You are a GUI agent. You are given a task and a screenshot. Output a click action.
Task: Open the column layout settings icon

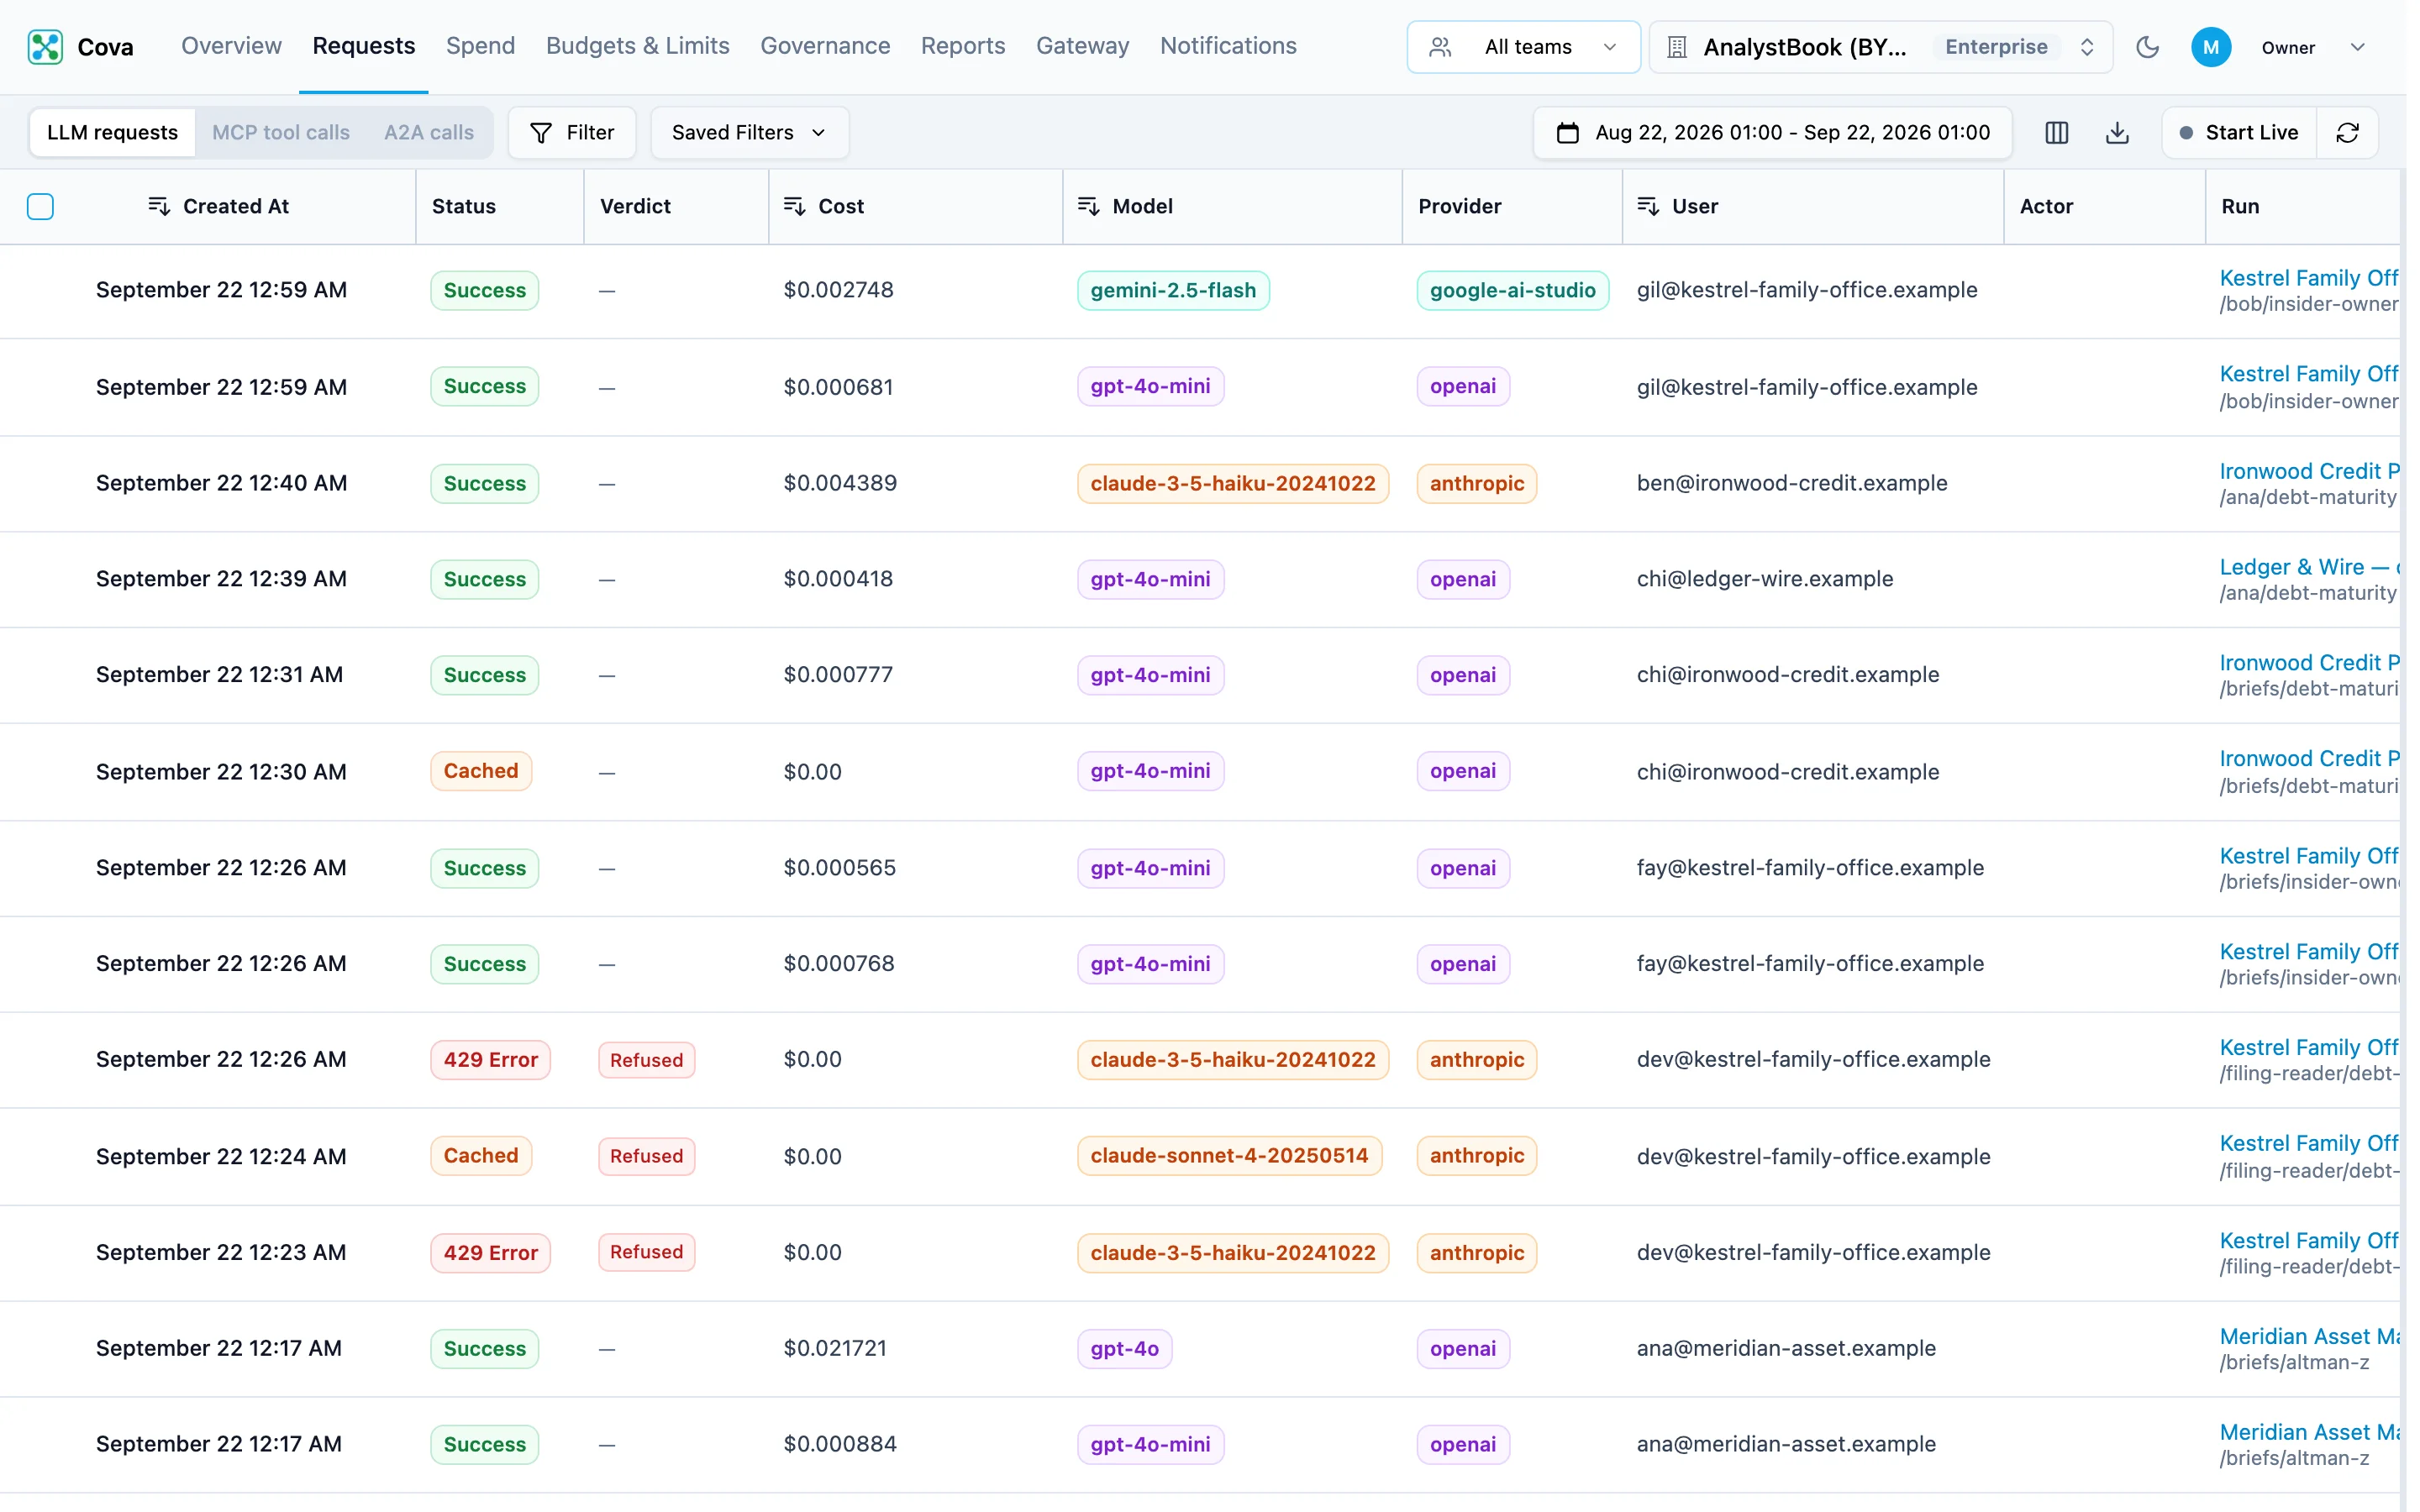coord(2056,133)
